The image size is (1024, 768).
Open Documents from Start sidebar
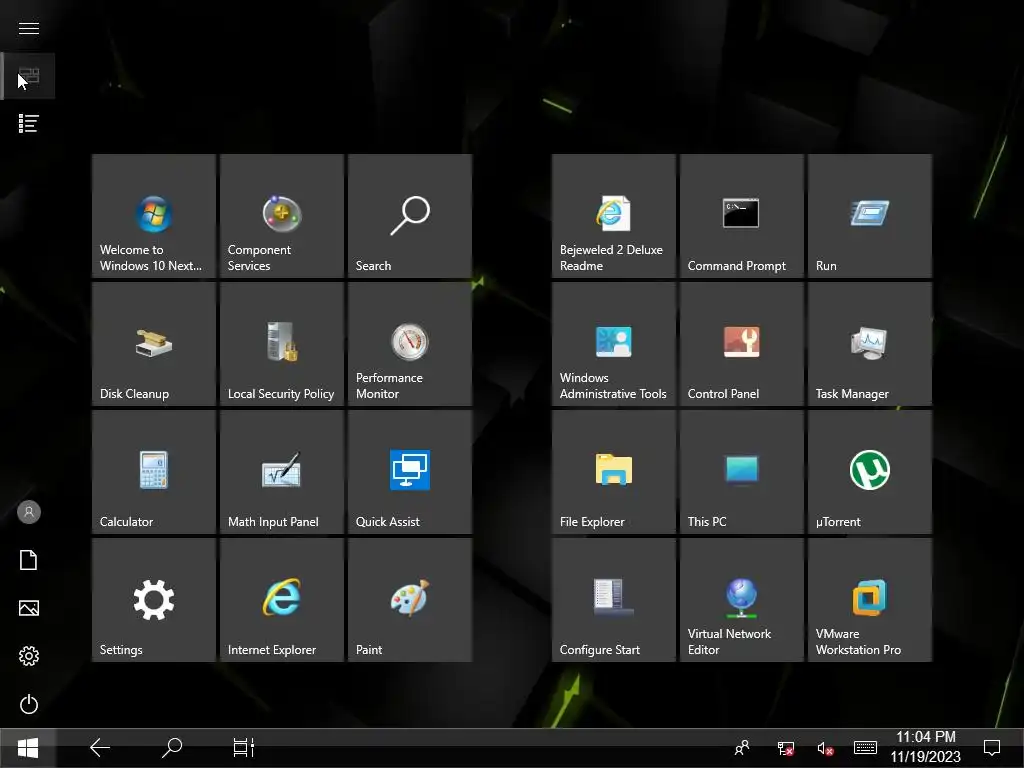(x=29, y=560)
